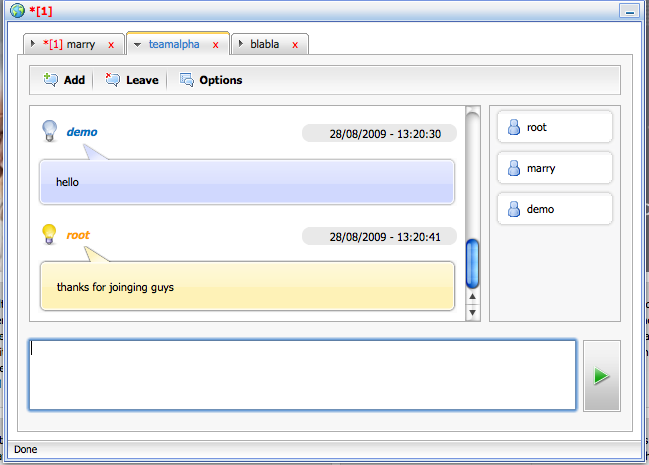
Task: Click the "thanks for joinging guys" message
Action: (x=247, y=286)
